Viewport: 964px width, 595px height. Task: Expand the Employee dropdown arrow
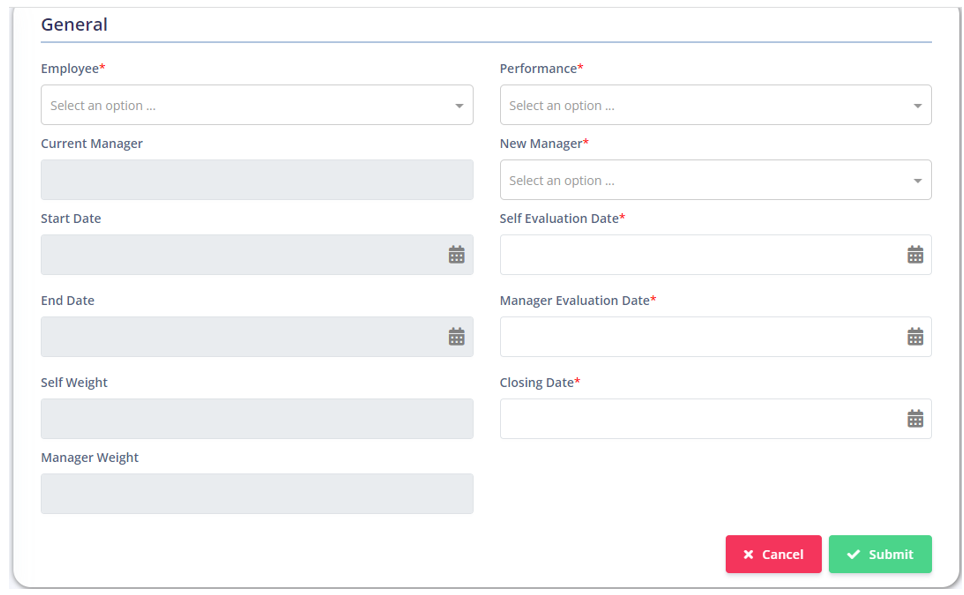click(x=459, y=106)
